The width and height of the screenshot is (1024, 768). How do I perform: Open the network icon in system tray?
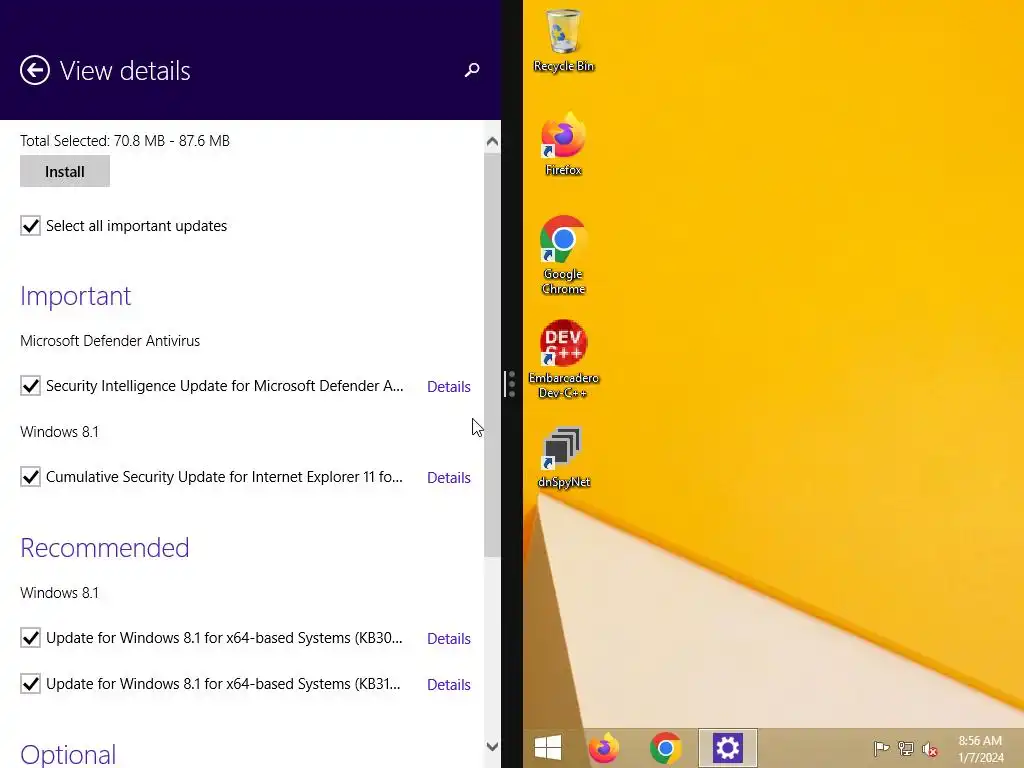[906, 748]
